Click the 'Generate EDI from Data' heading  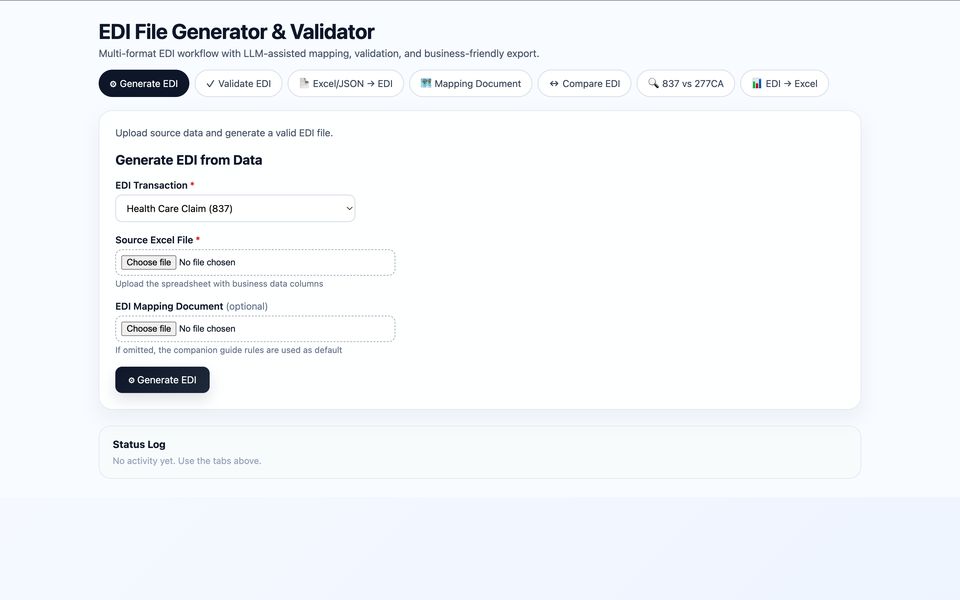click(x=189, y=160)
